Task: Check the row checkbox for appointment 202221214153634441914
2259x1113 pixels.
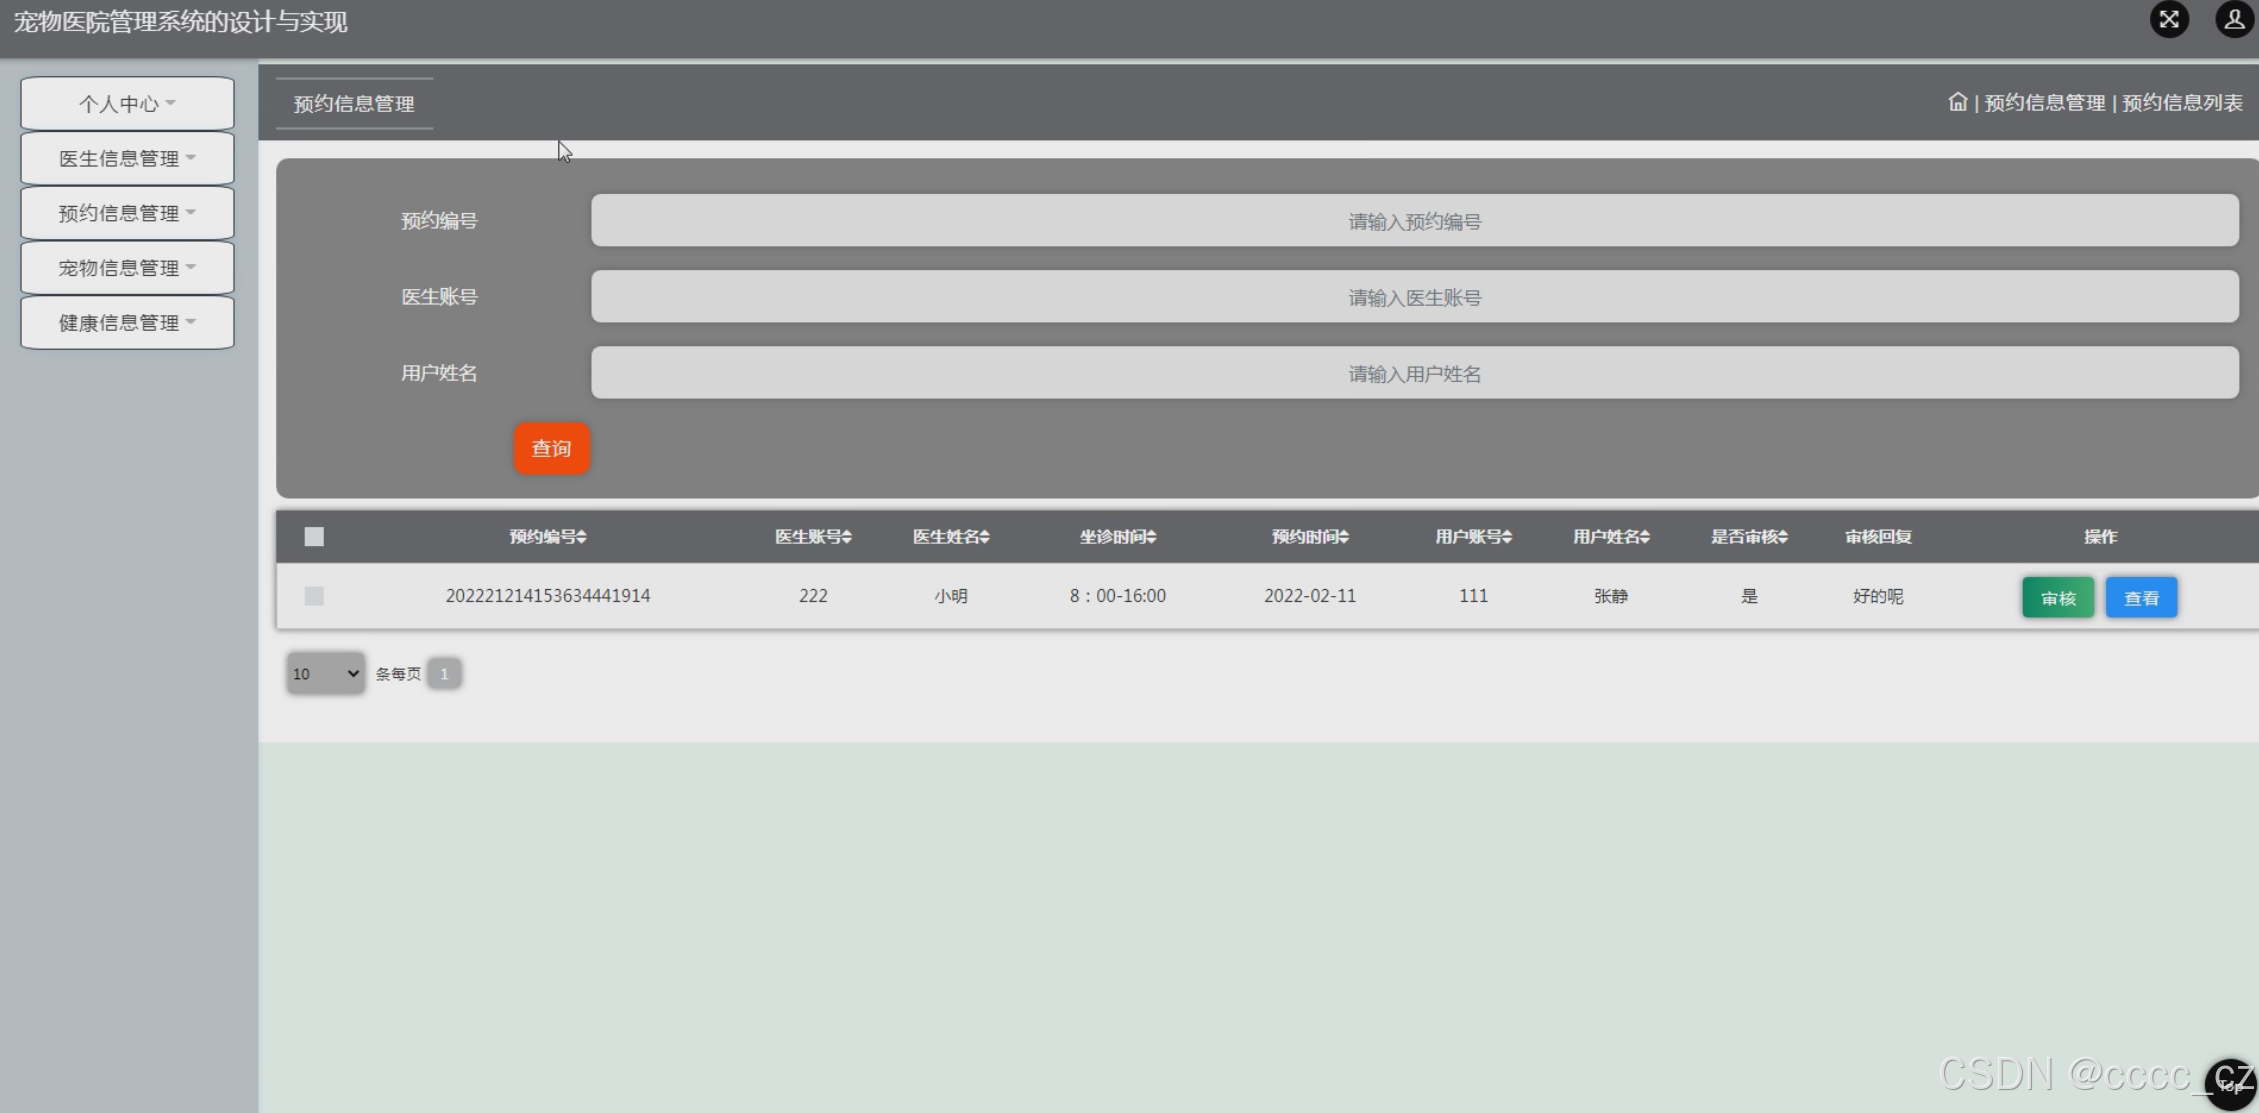Action: (x=314, y=596)
